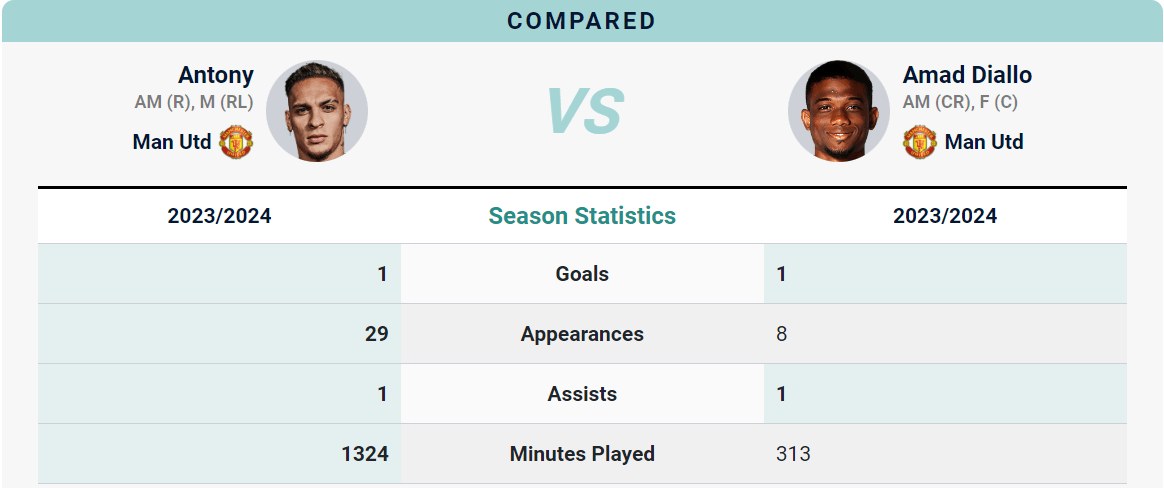Select the Goals statistic row label
Viewport: 1164px width, 488px height.
click(x=582, y=274)
